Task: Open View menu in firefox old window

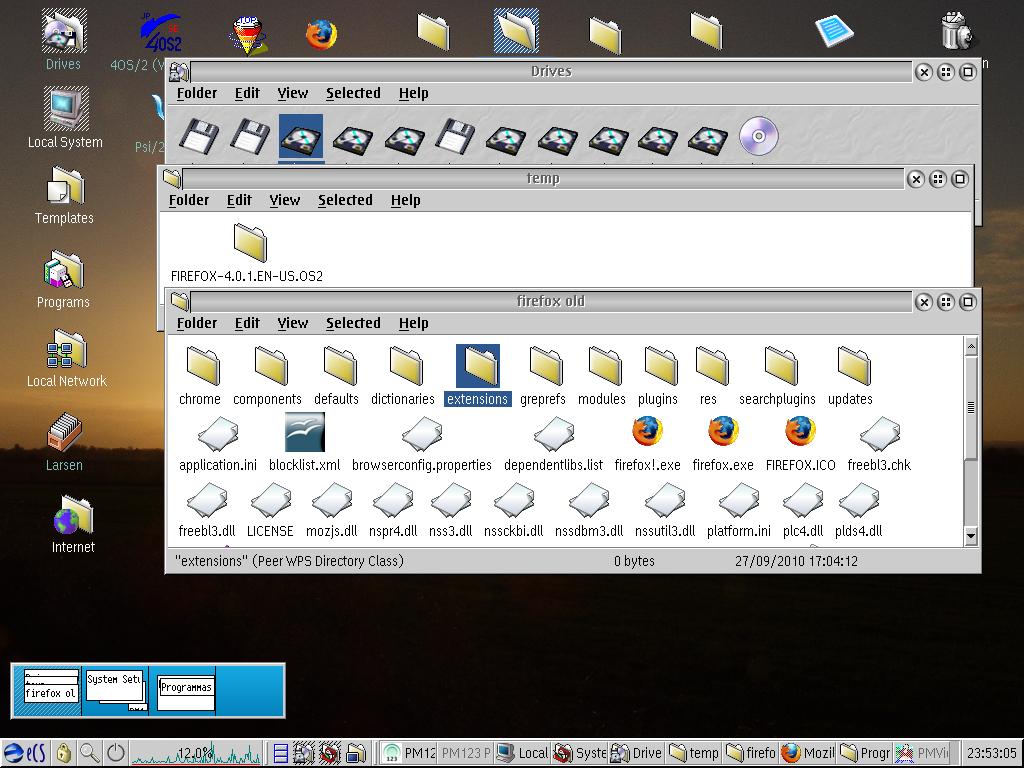Action: click(x=292, y=323)
